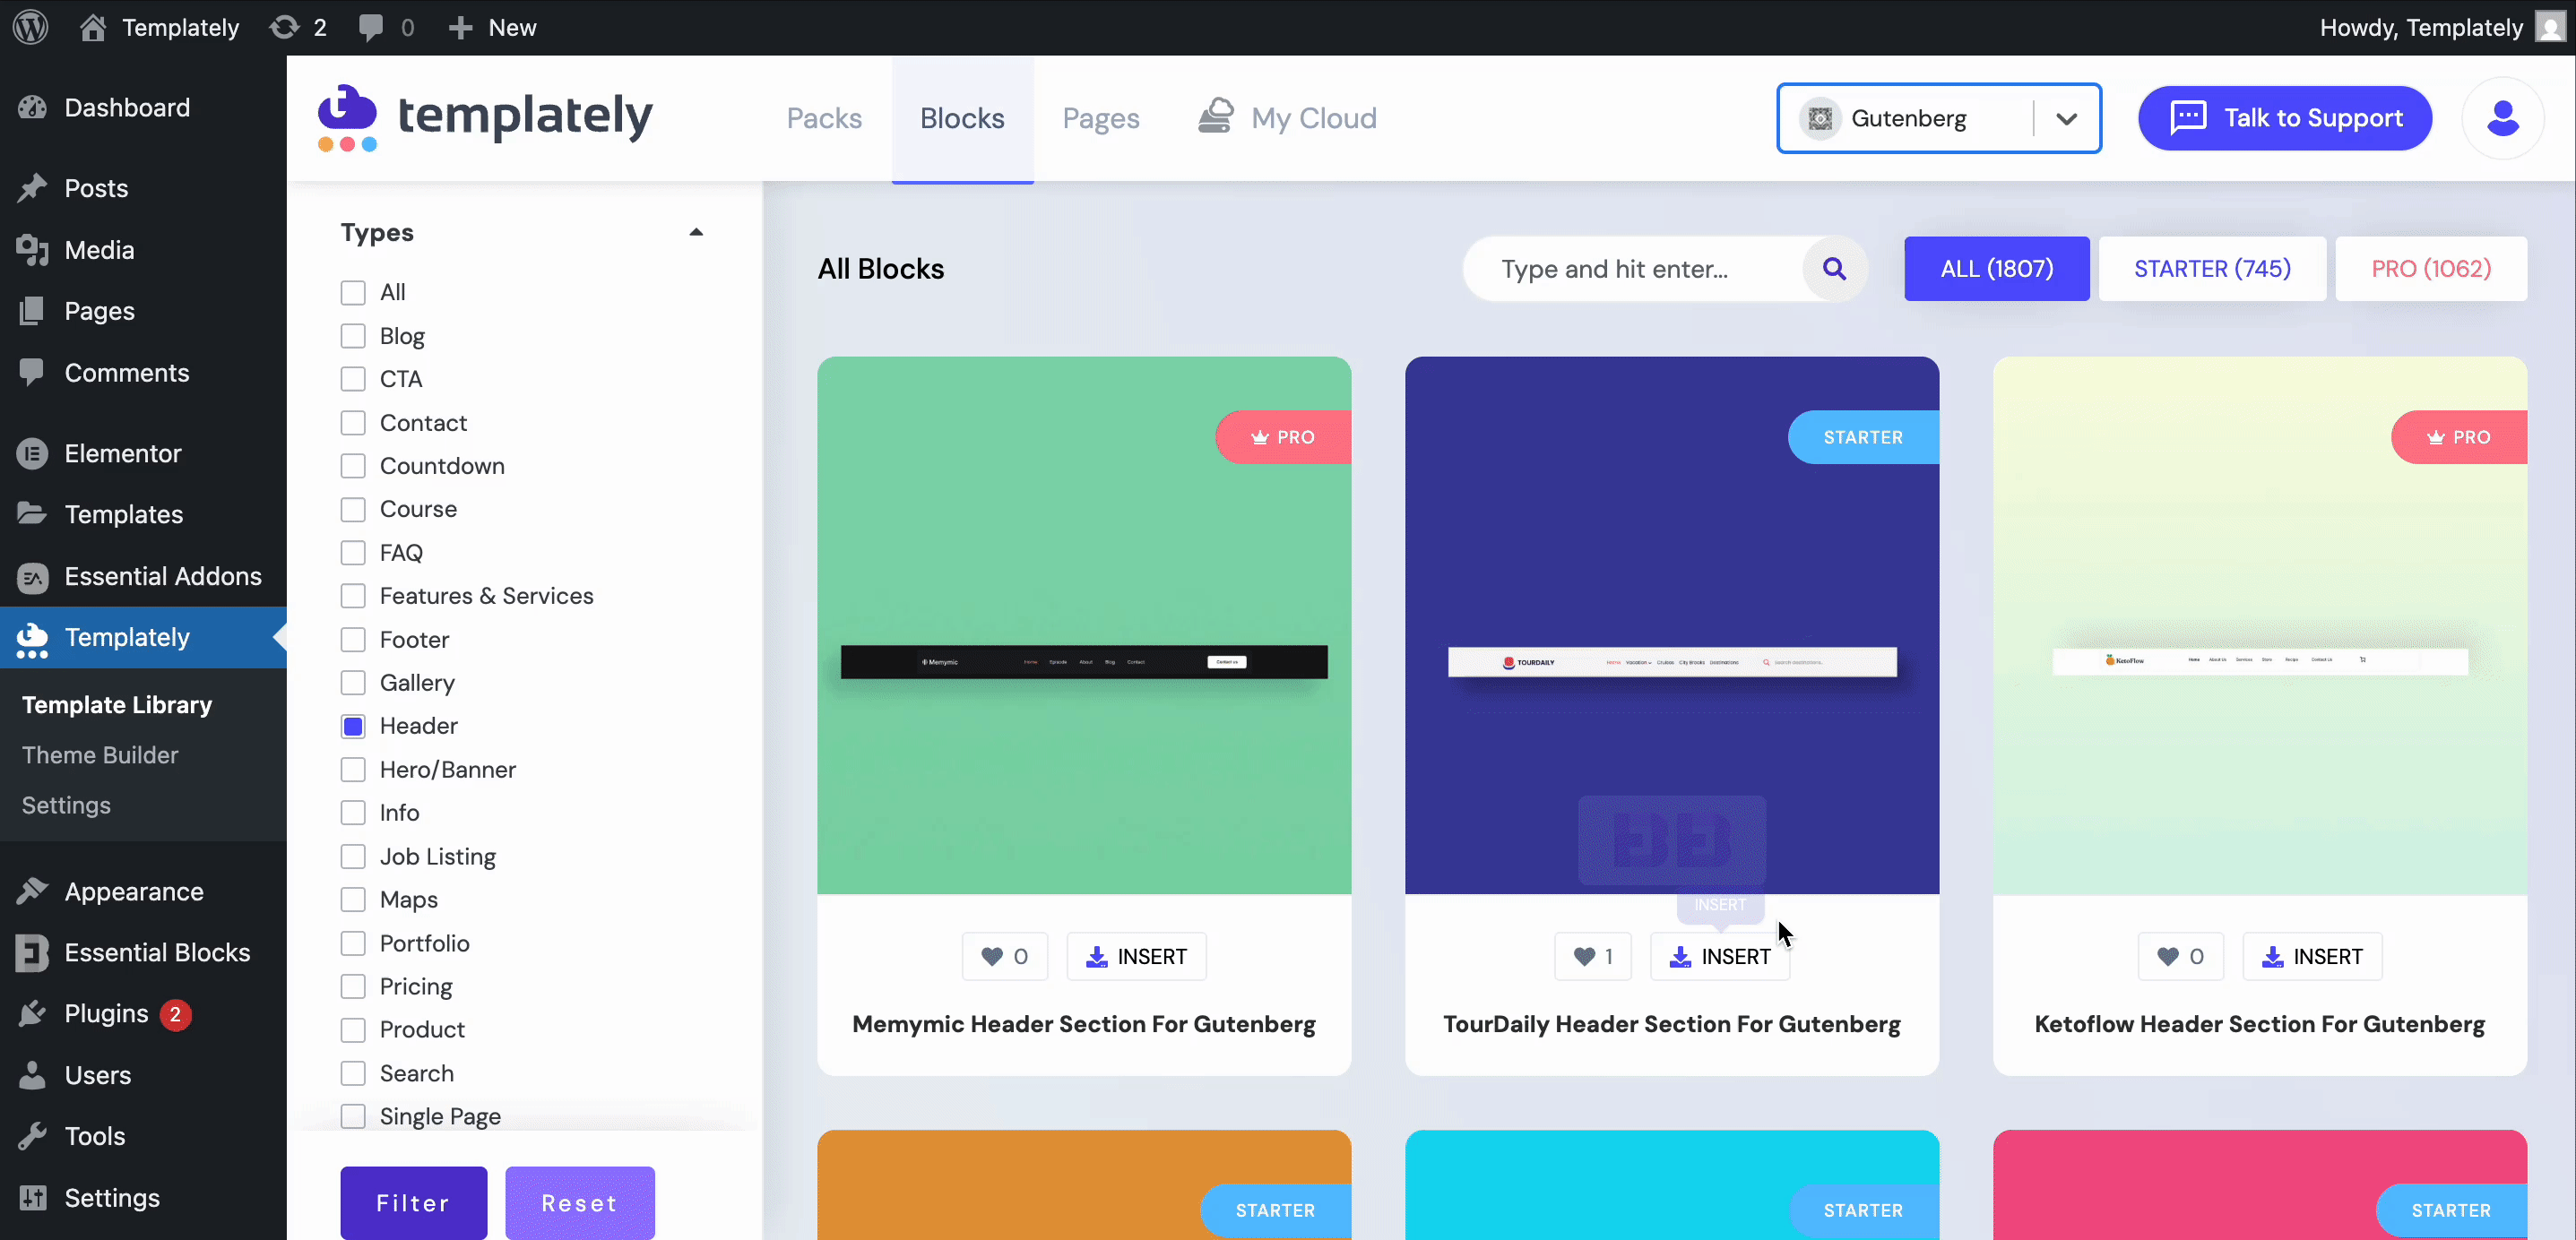The image size is (2576, 1240).
Task: Click the search magnifier icon button
Action: (x=1834, y=268)
